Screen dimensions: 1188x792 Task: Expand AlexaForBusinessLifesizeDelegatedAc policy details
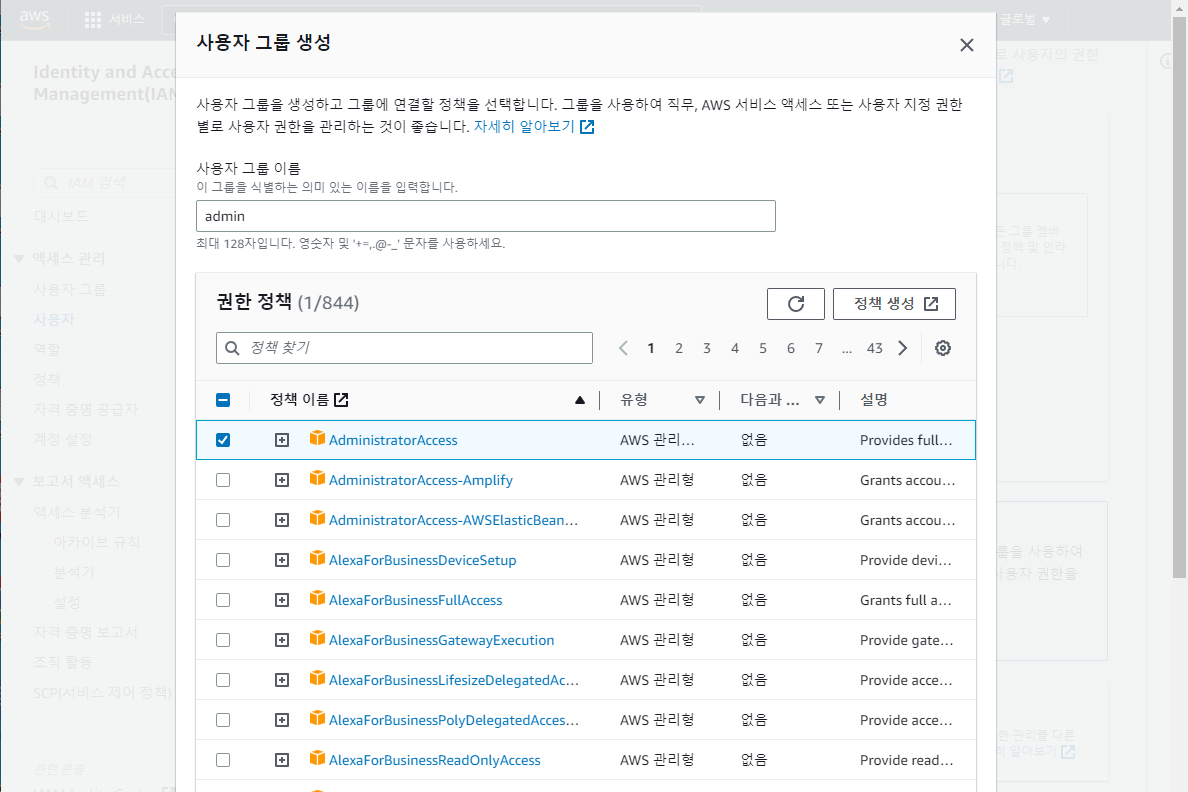pos(282,681)
